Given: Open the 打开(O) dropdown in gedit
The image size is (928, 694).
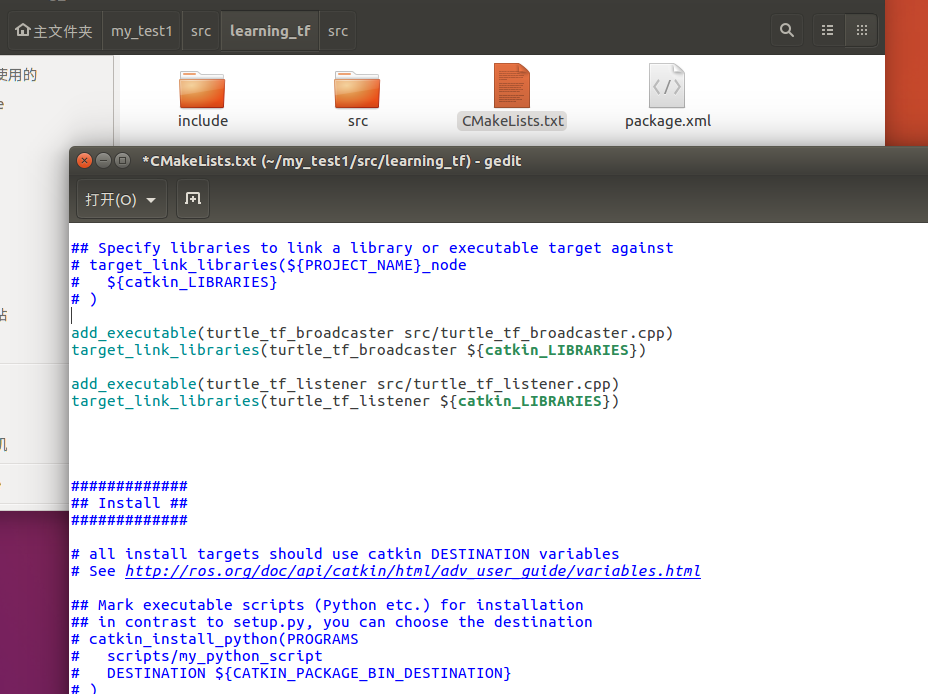Looking at the screenshot, I should (x=121, y=199).
